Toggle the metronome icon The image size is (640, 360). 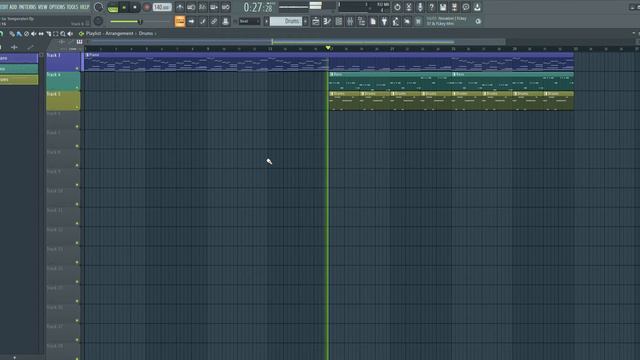pos(180,7)
